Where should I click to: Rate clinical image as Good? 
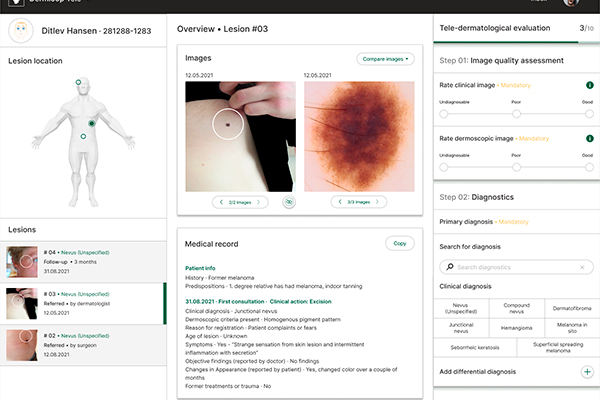(x=587, y=113)
